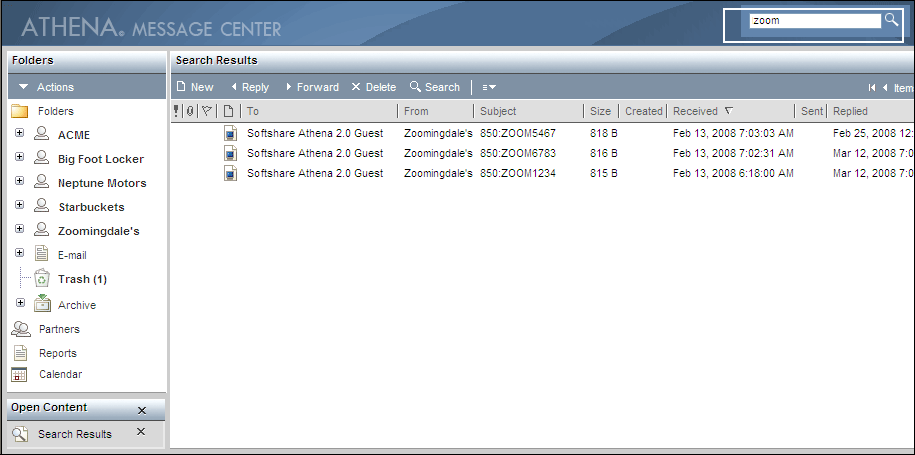Click the document icon for message 850:ZOOM5467
The image size is (915, 455).
click(230, 133)
